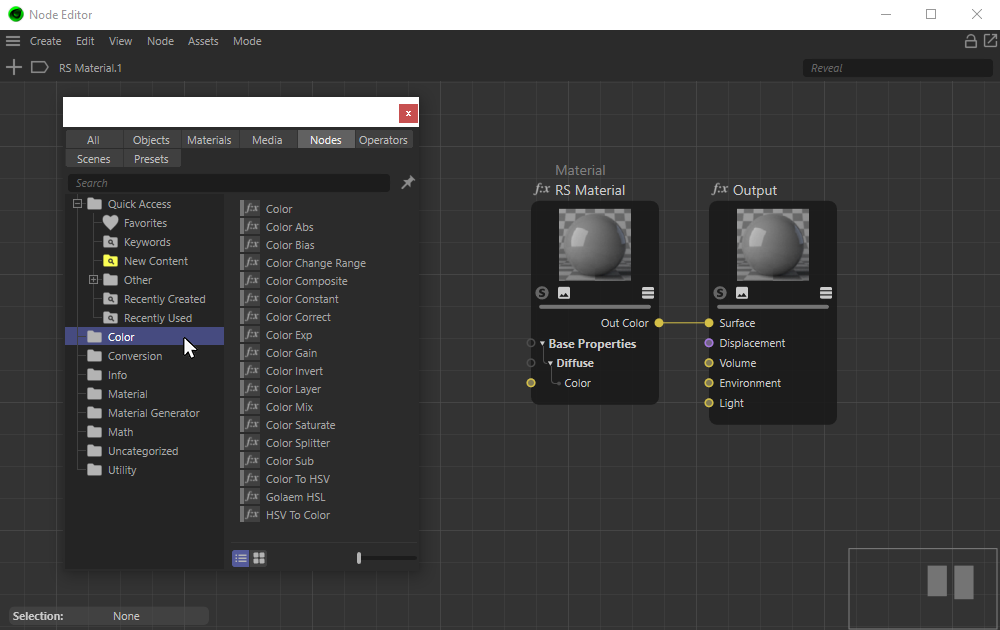This screenshot has width=1000, height=630.
Task: Open the Create menu
Action: 45,41
